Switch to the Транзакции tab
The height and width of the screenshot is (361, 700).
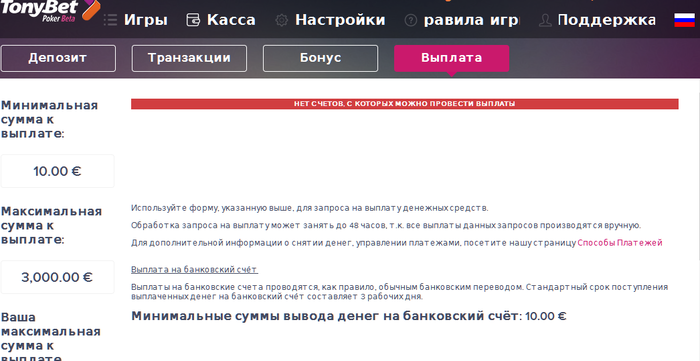[x=189, y=58]
